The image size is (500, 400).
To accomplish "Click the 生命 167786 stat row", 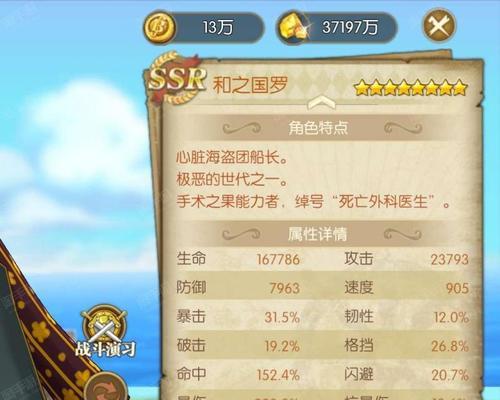I will [238, 259].
